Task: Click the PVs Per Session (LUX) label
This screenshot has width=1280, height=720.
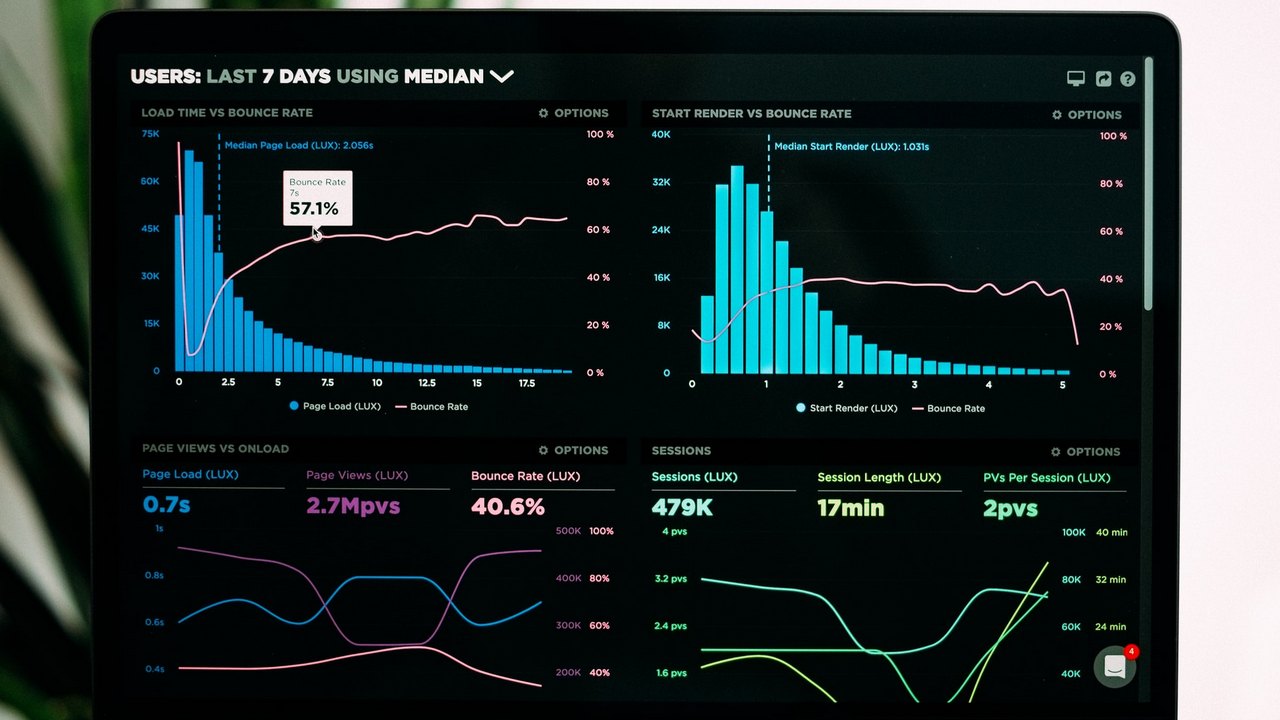Action: pyautogui.click(x=1046, y=477)
